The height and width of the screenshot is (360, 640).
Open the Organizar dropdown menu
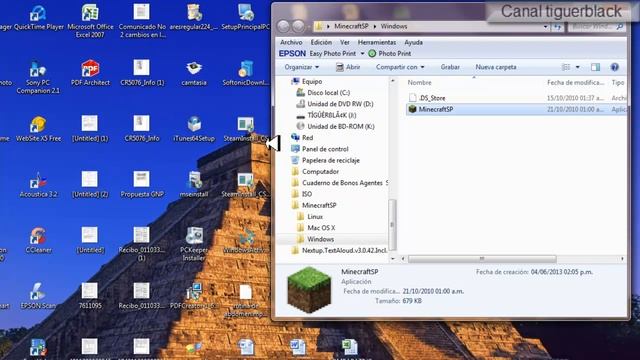point(302,67)
